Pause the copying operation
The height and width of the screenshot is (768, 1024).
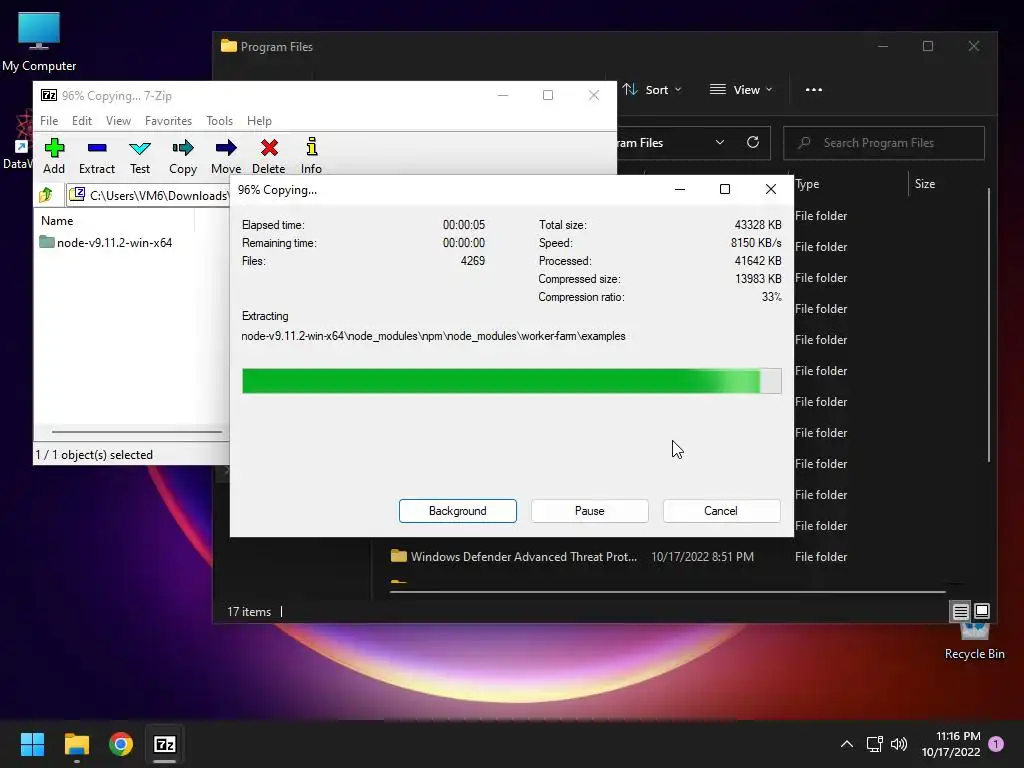coord(590,511)
